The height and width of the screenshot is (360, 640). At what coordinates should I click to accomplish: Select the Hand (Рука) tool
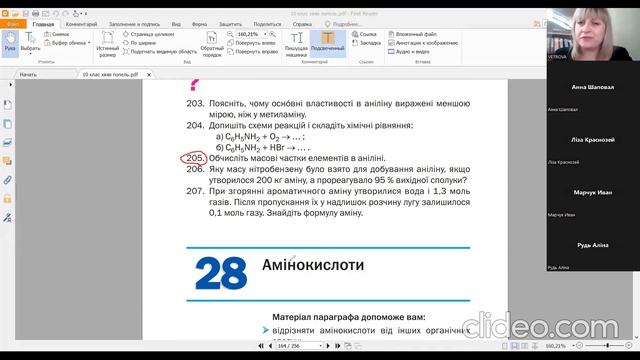[x=10, y=43]
